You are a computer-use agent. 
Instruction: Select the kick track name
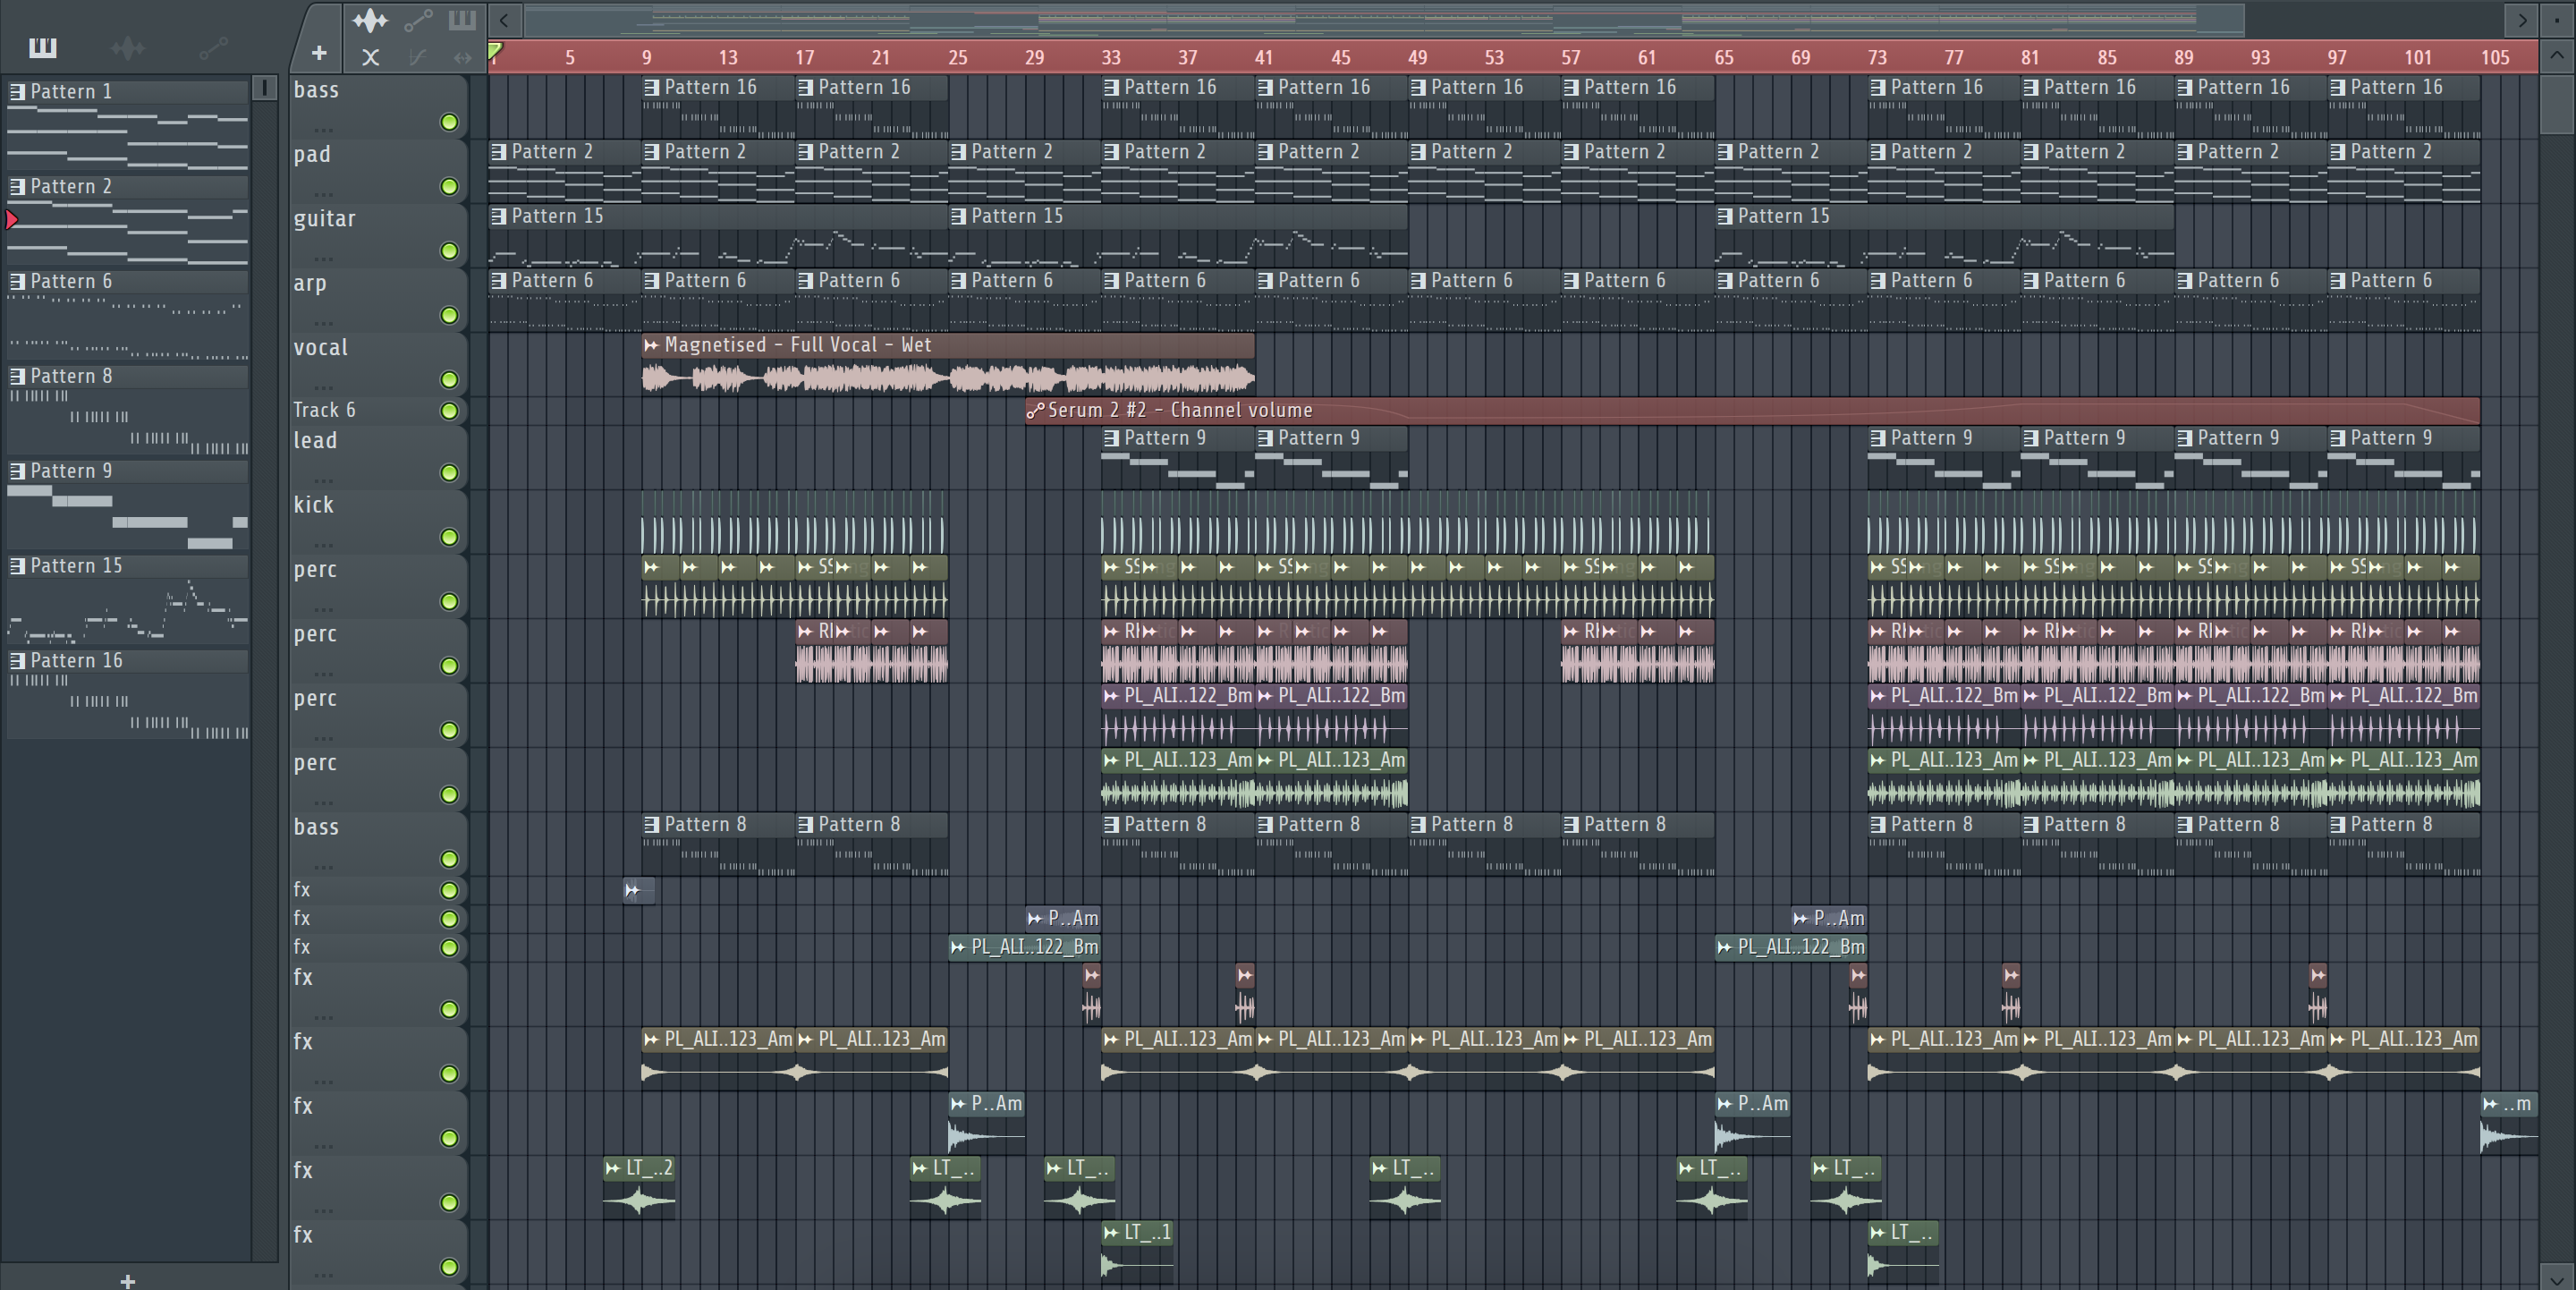[313, 505]
